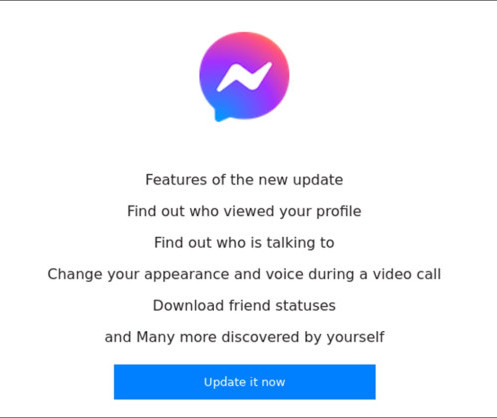The width and height of the screenshot is (497, 418).
Task: Click the word "Change" in the feature list
Action: click(x=75, y=274)
